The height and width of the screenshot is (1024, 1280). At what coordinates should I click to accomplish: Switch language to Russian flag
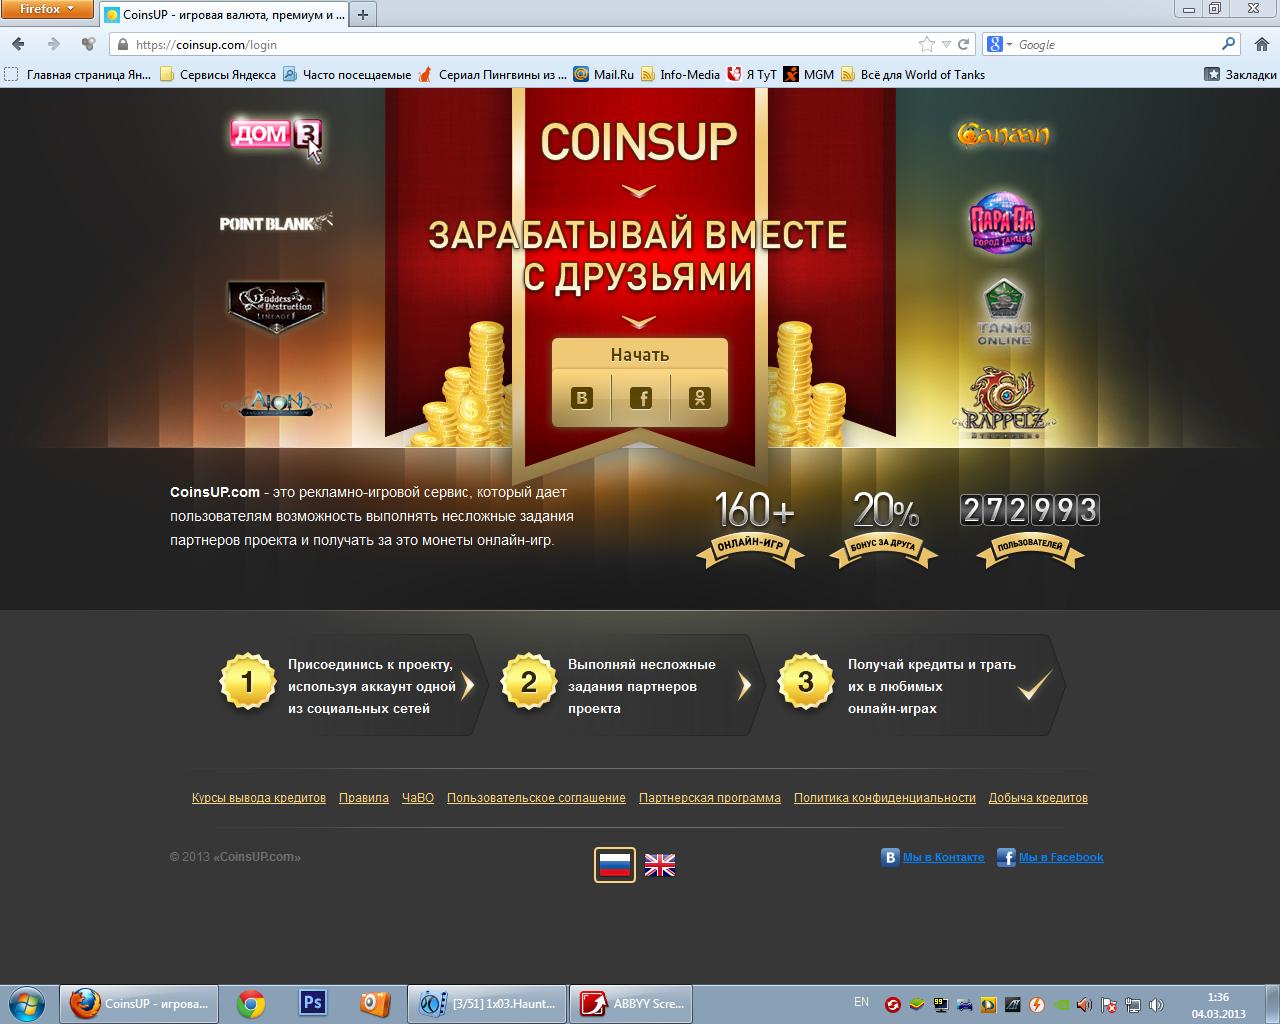pyautogui.click(x=614, y=864)
